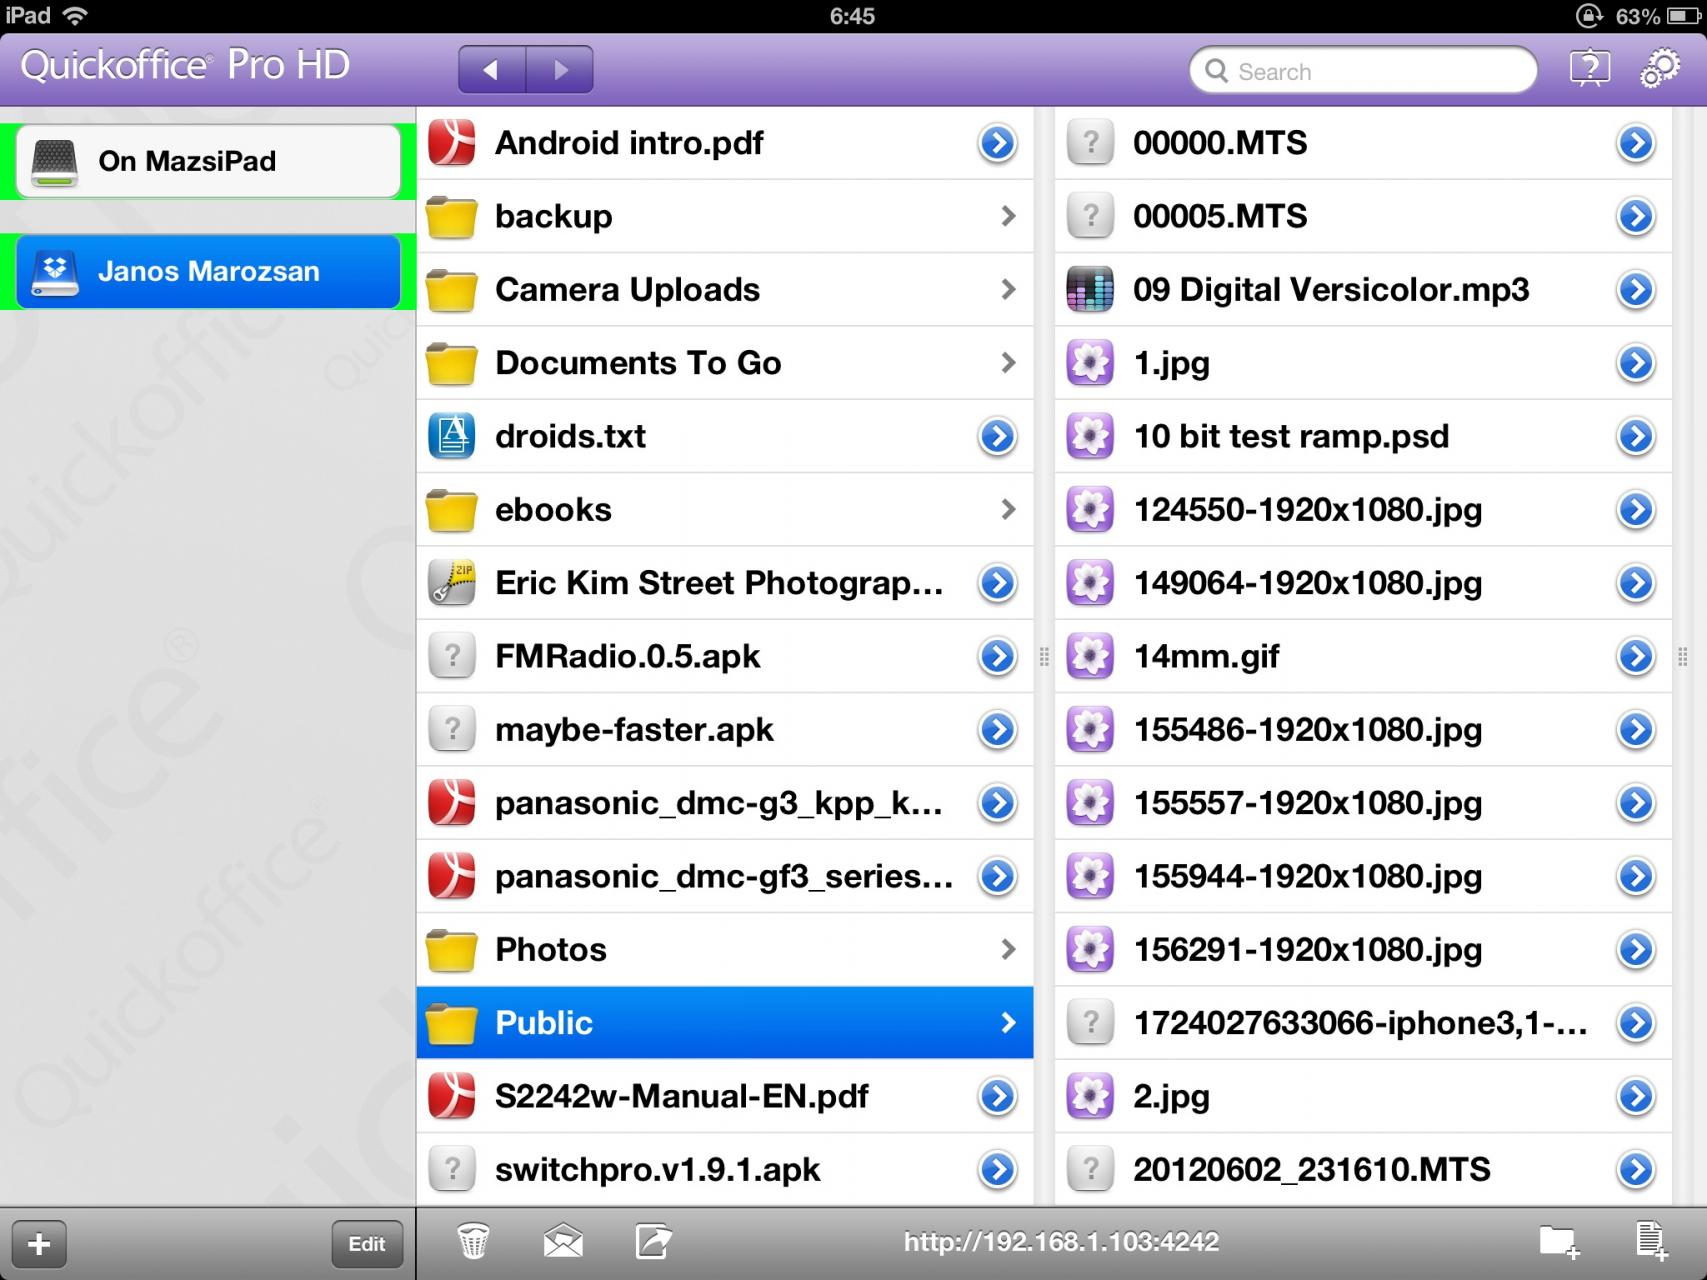The width and height of the screenshot is (1707, 1280).
Task: Open details arrow for 2.jpg
Action: tap(1636, 1096)
